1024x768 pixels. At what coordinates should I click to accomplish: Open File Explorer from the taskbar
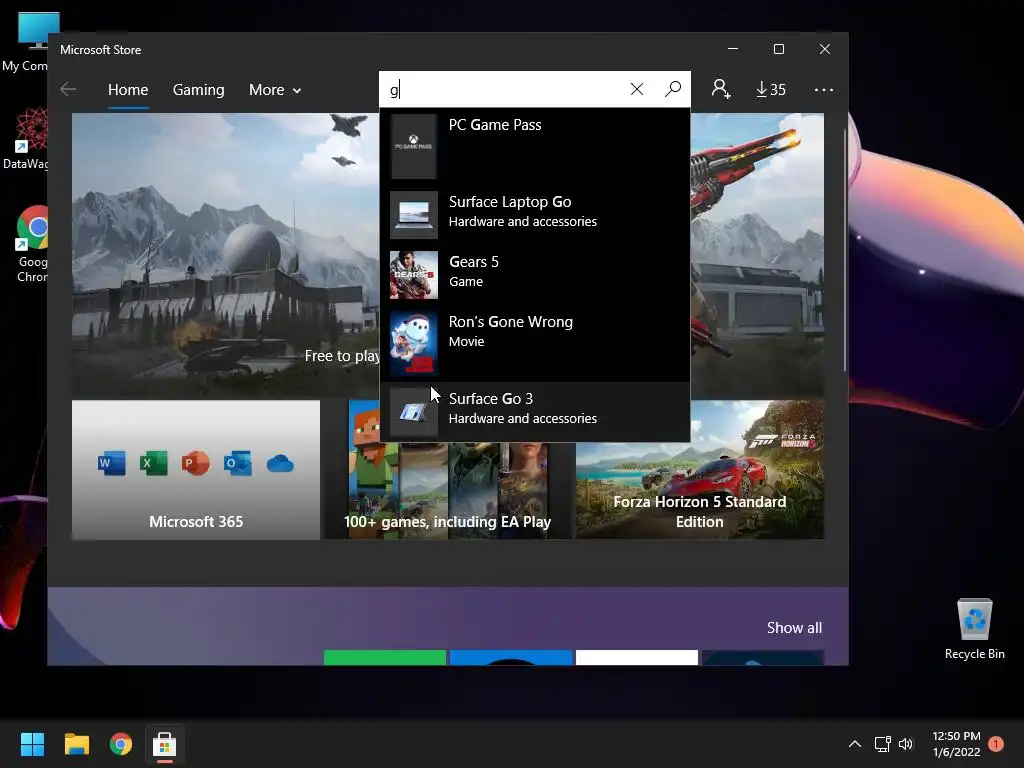tap(76, 744)
